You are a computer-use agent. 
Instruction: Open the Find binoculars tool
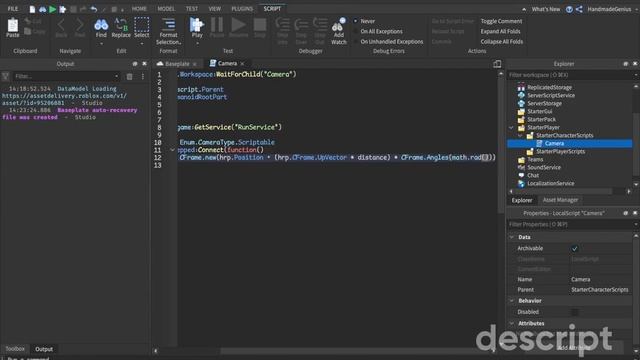[101, 25]
